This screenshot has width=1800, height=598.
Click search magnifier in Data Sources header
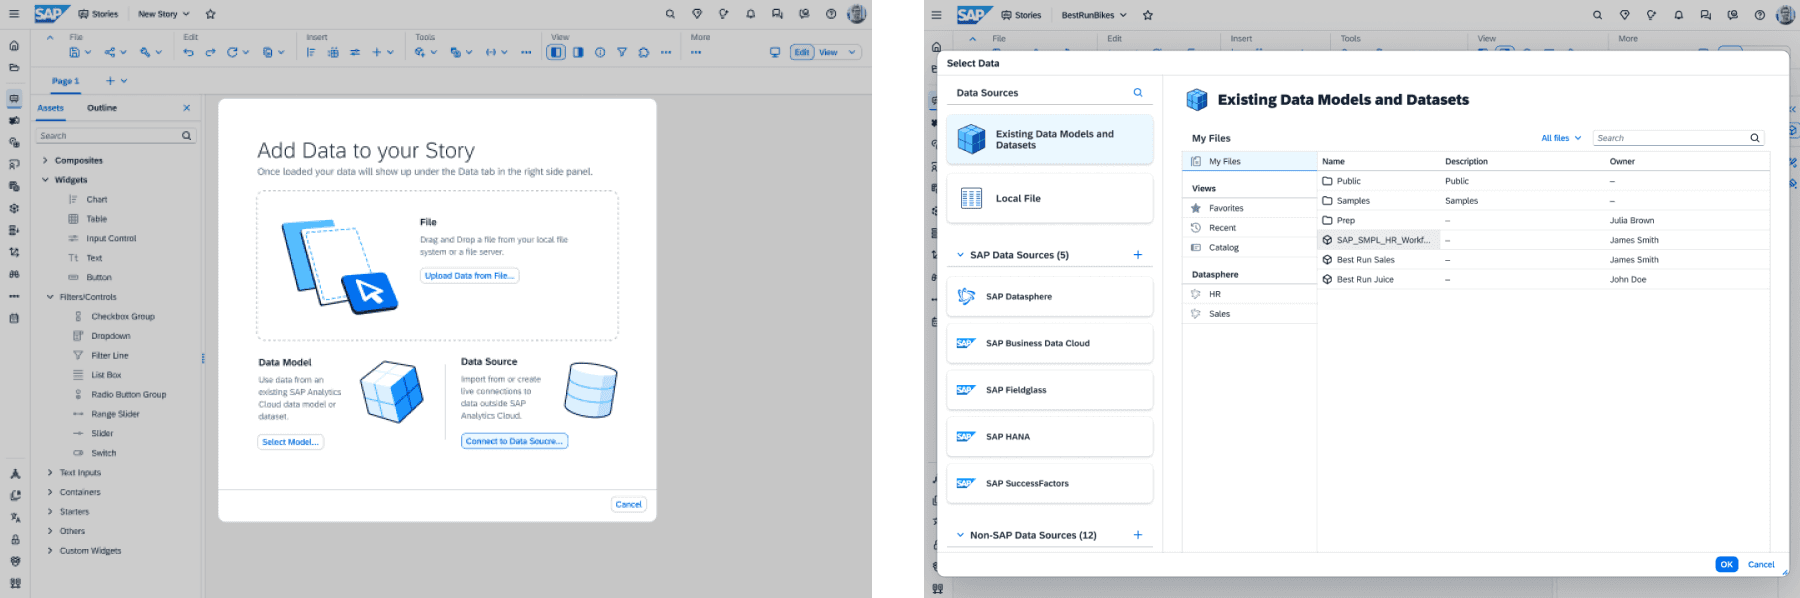[1138, 93]
